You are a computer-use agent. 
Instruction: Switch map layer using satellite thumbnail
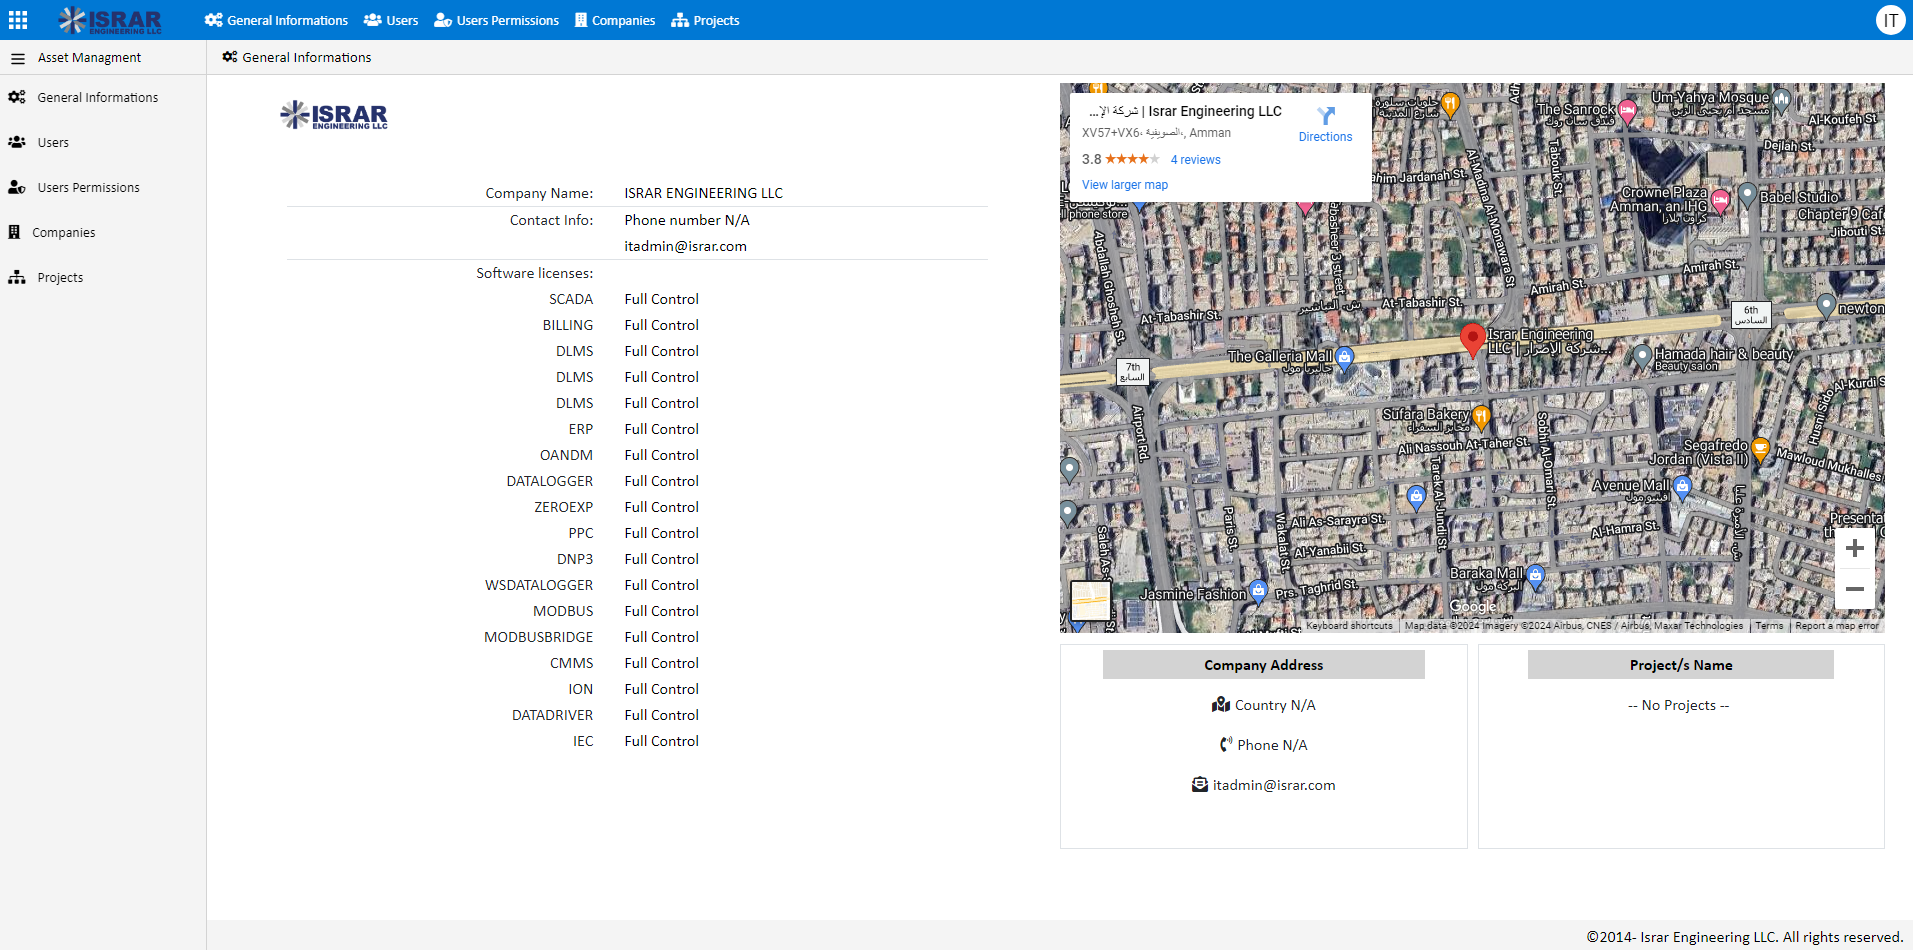tap(1090, 601)
